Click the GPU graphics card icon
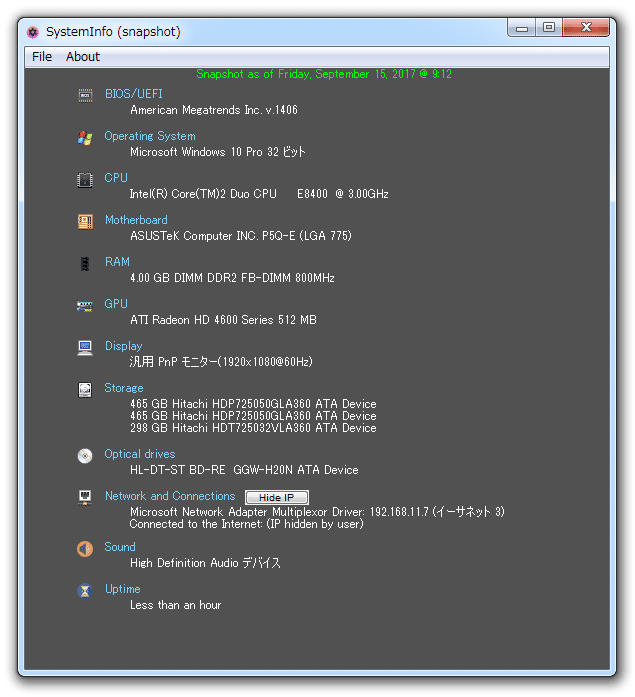Screen dimensions: 635x697 (85, 306)
